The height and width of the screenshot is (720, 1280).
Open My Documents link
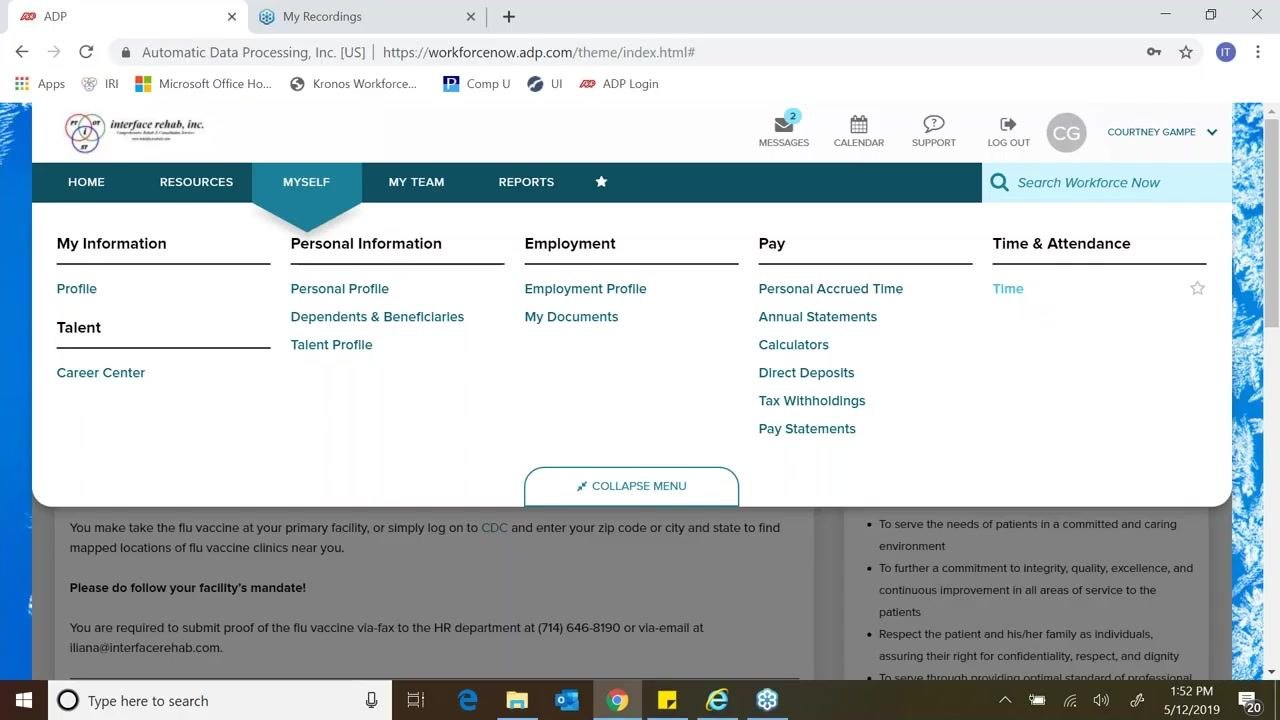[x=571, y=316]
